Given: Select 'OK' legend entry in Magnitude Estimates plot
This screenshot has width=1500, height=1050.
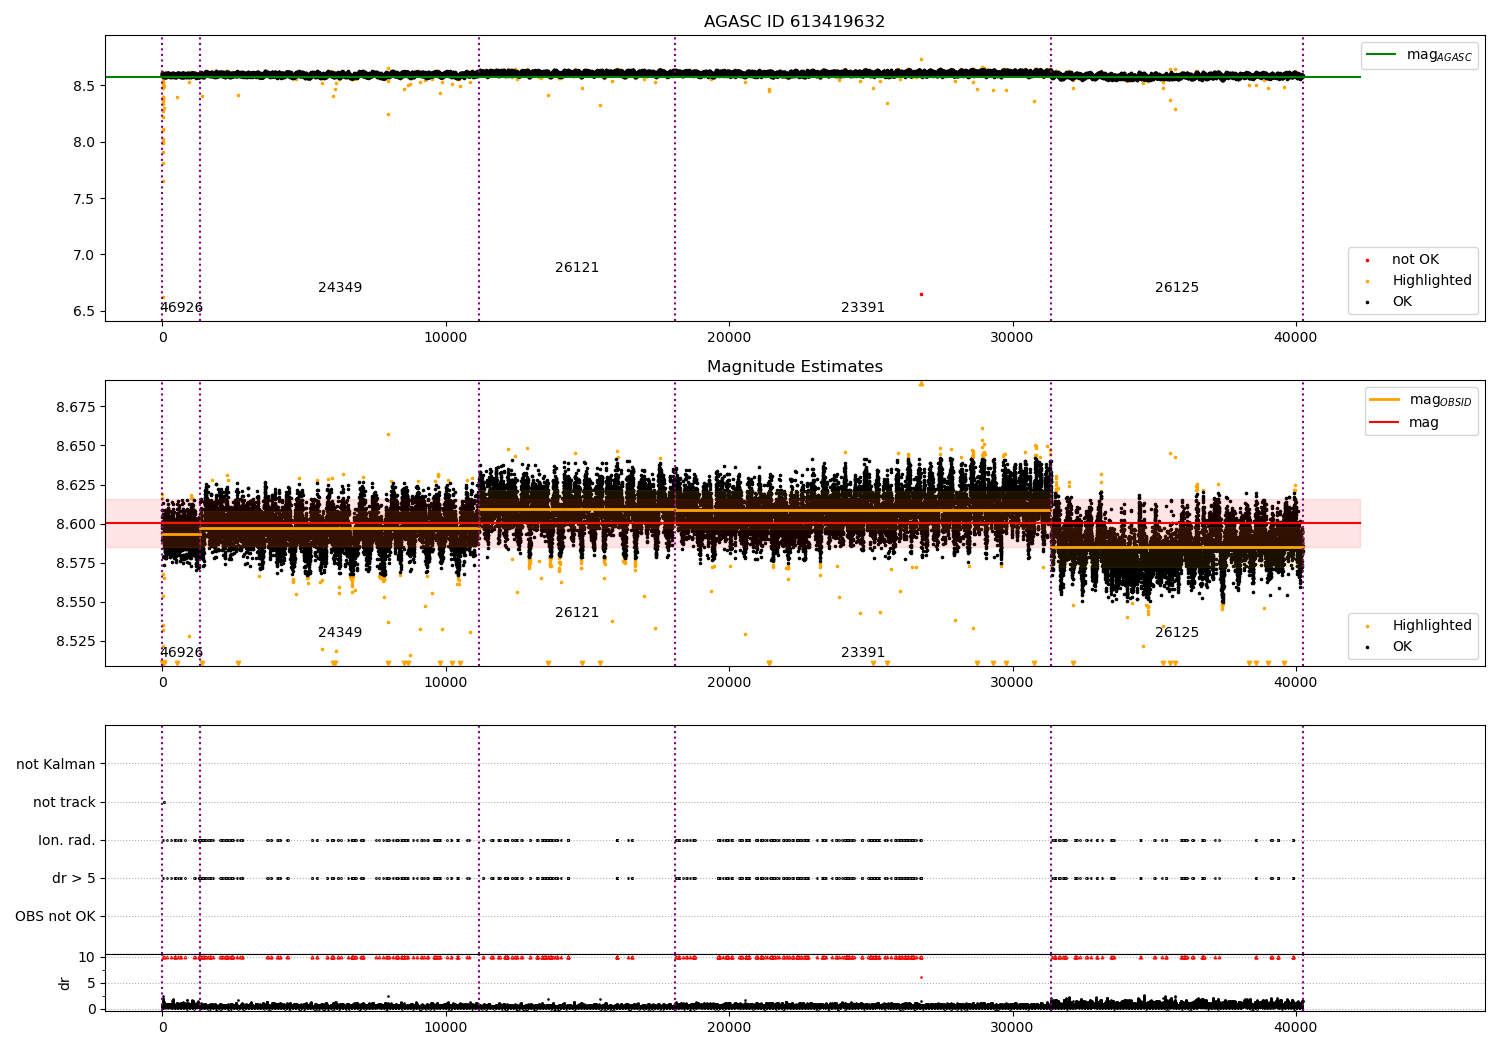Looking at the screenshot, I should click(1402, 647).
